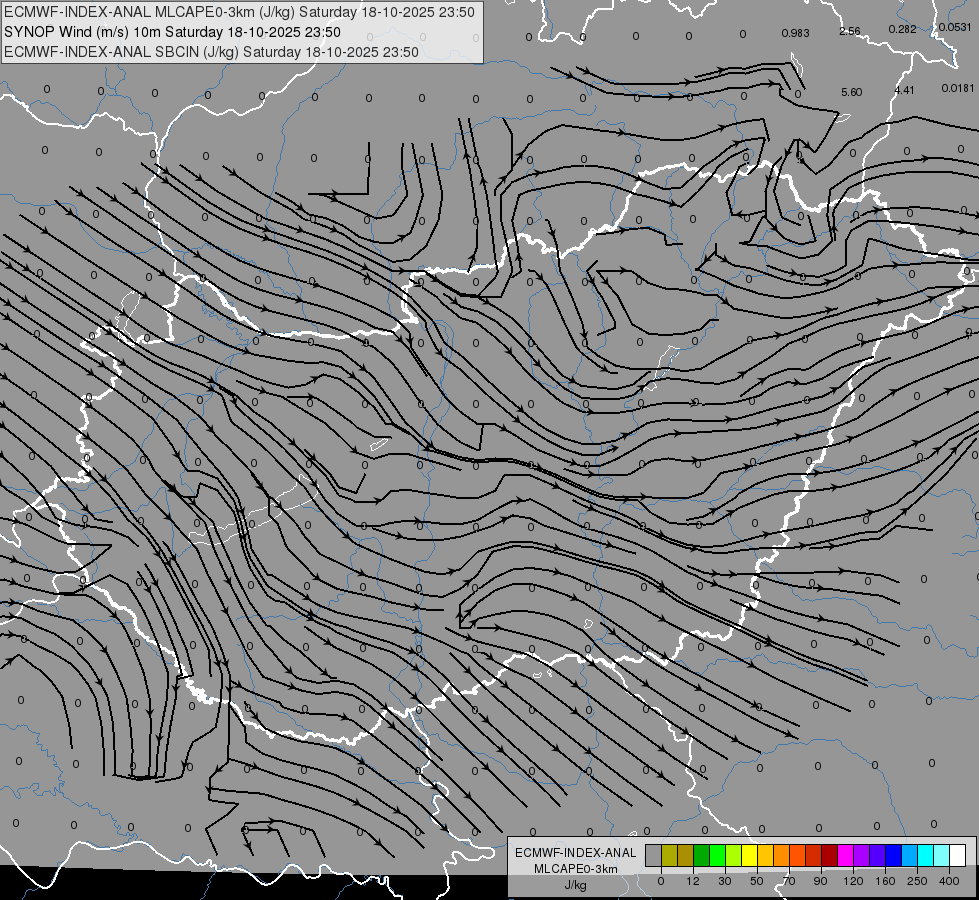Click the 0.282 value on the map
This screenshot has height=900, width=979.
[902, 29]
